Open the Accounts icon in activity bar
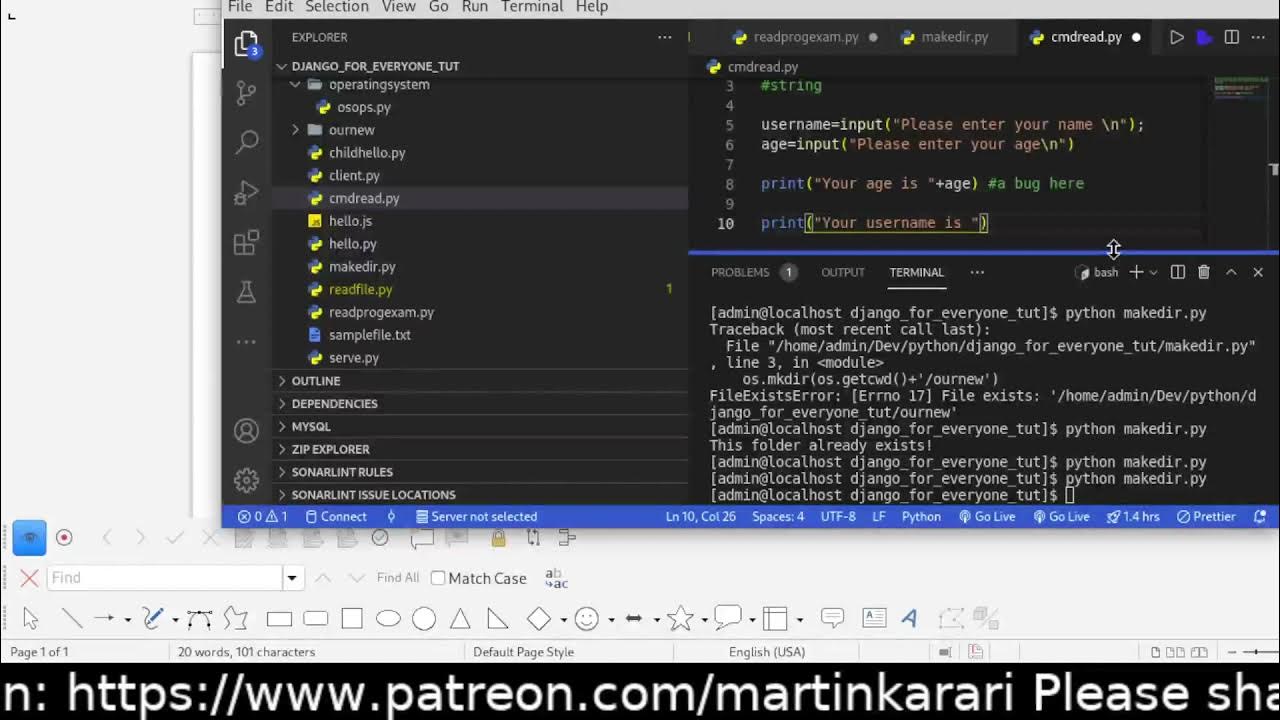This screenshot has height=720, width=1280. [246, 431]
